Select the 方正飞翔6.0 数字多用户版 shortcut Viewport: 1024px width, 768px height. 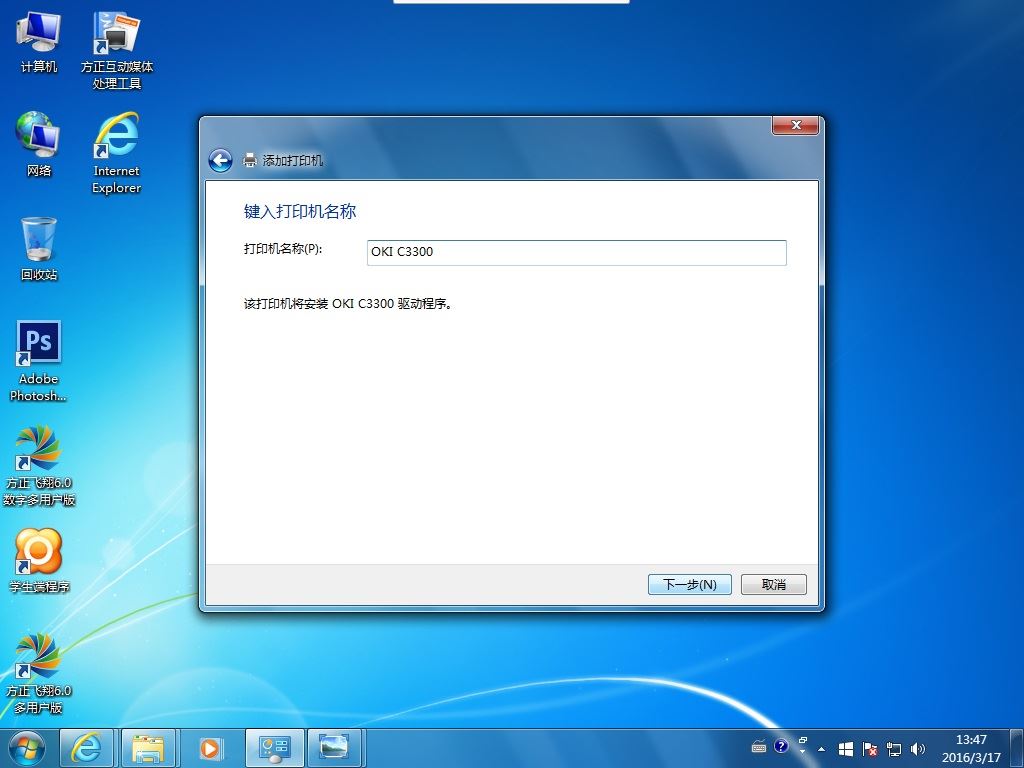[39, 466]
